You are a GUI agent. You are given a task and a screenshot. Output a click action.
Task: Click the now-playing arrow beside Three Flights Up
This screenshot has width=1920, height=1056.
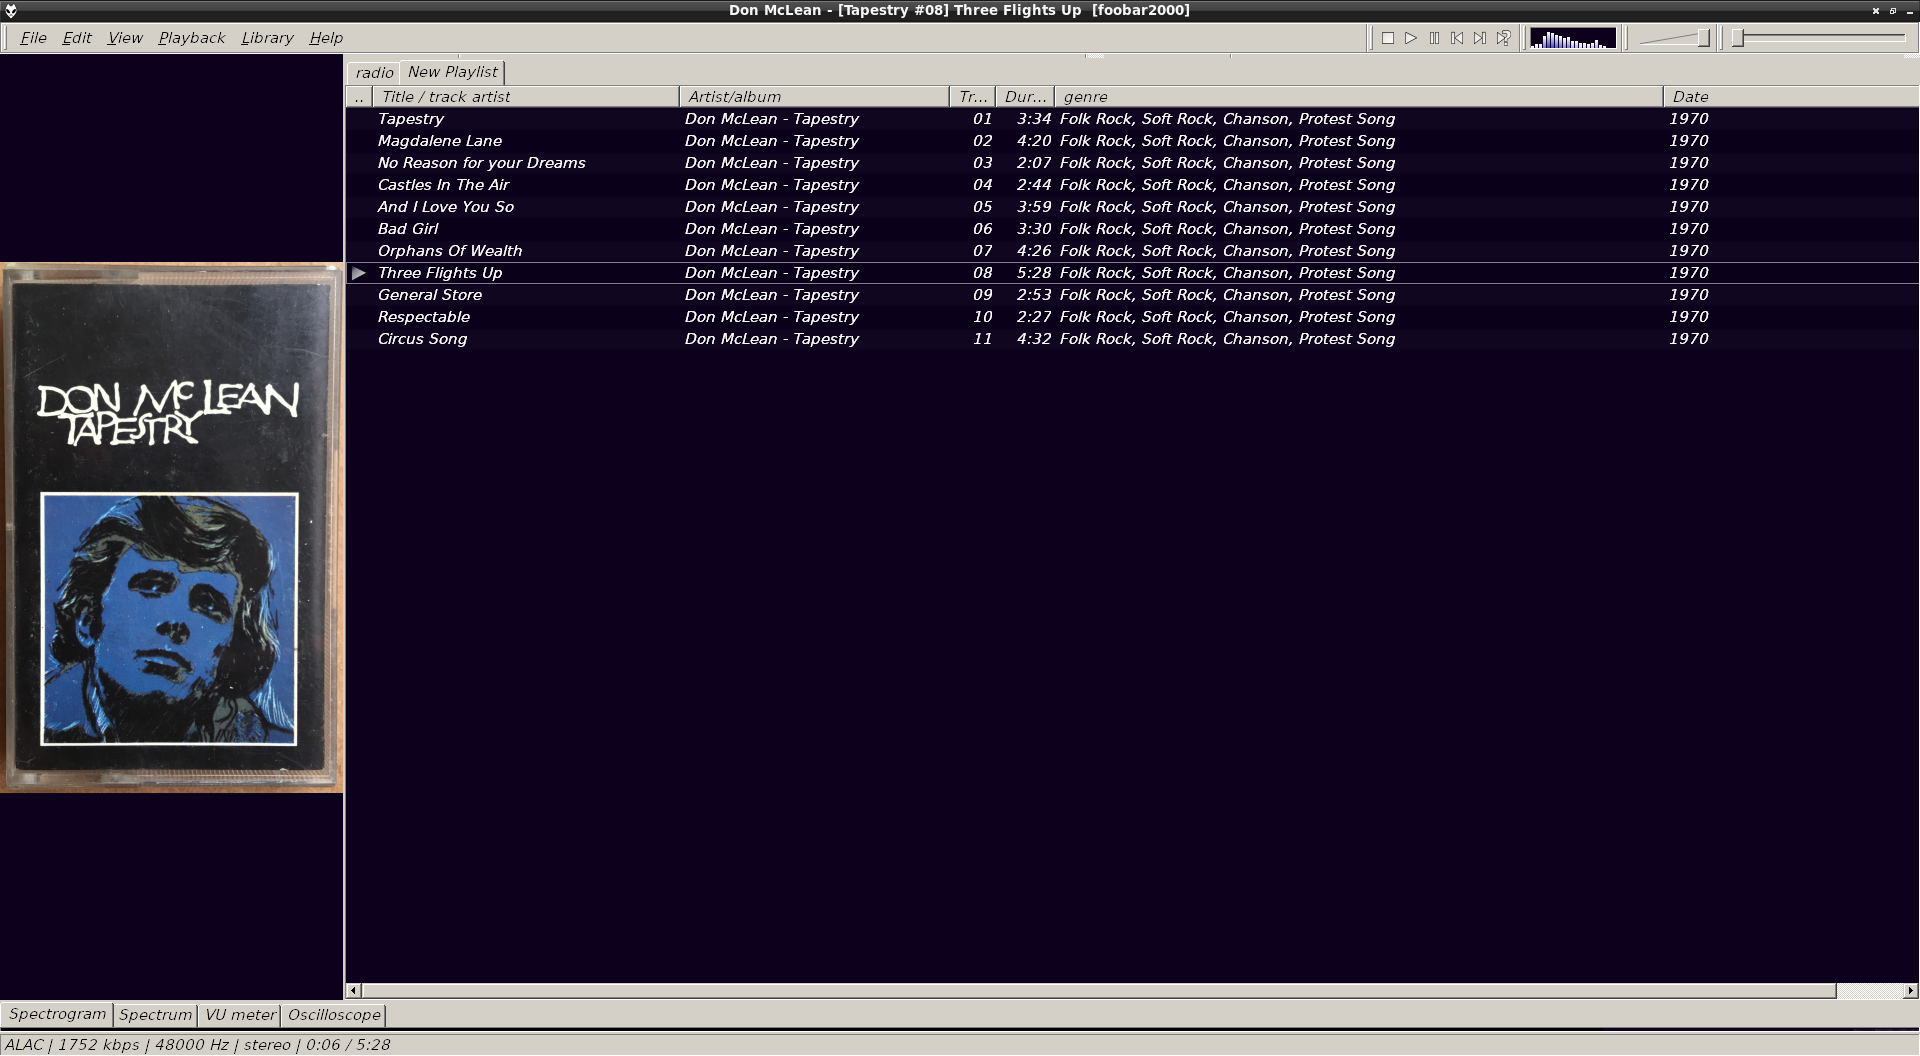tap(359, 273)
